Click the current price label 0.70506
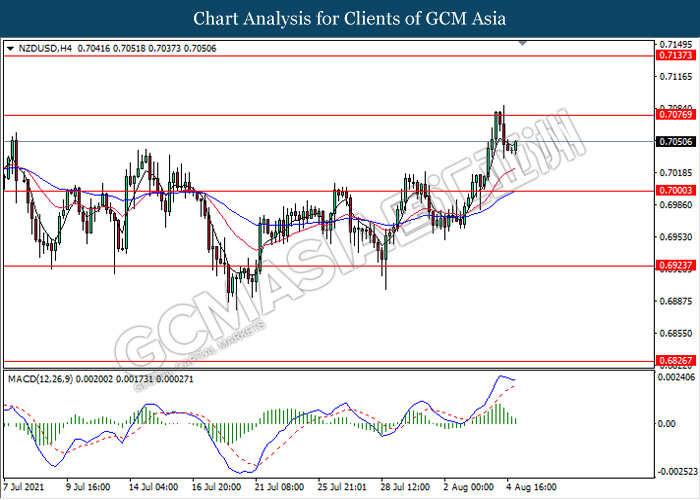 tap(676, 142)
